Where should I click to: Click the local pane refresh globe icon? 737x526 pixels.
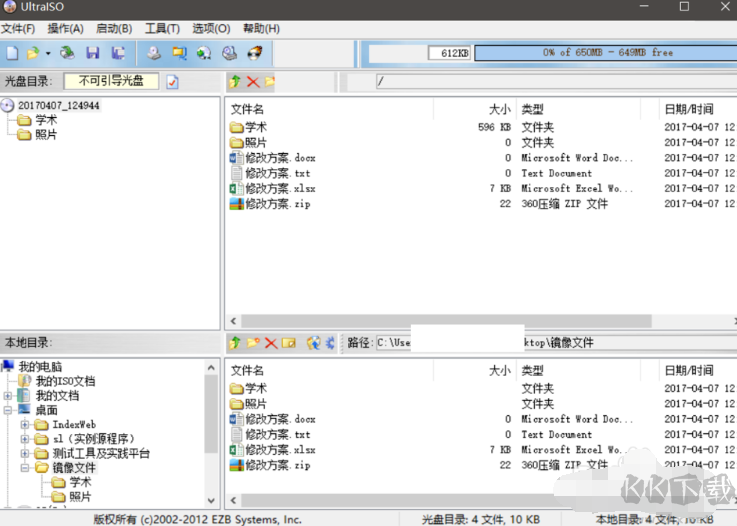[x=314, y=343]
